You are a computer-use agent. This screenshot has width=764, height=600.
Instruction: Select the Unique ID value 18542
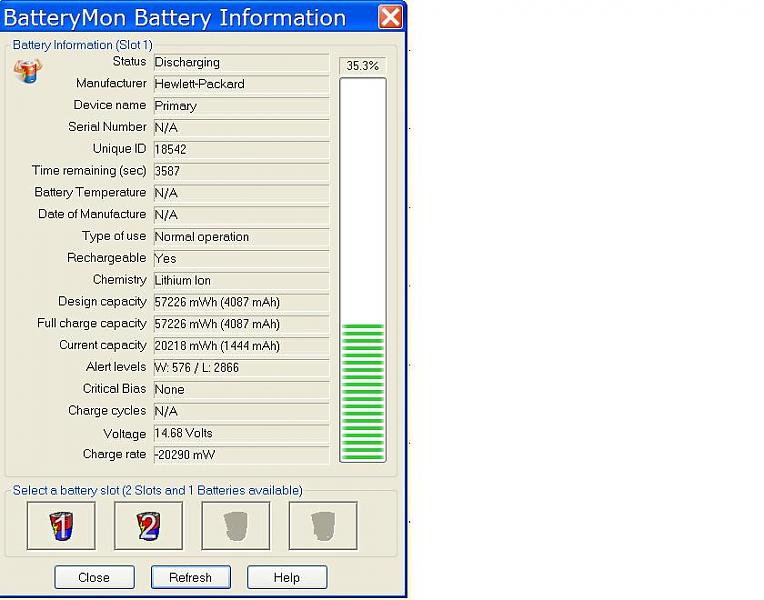pos(240,149)
